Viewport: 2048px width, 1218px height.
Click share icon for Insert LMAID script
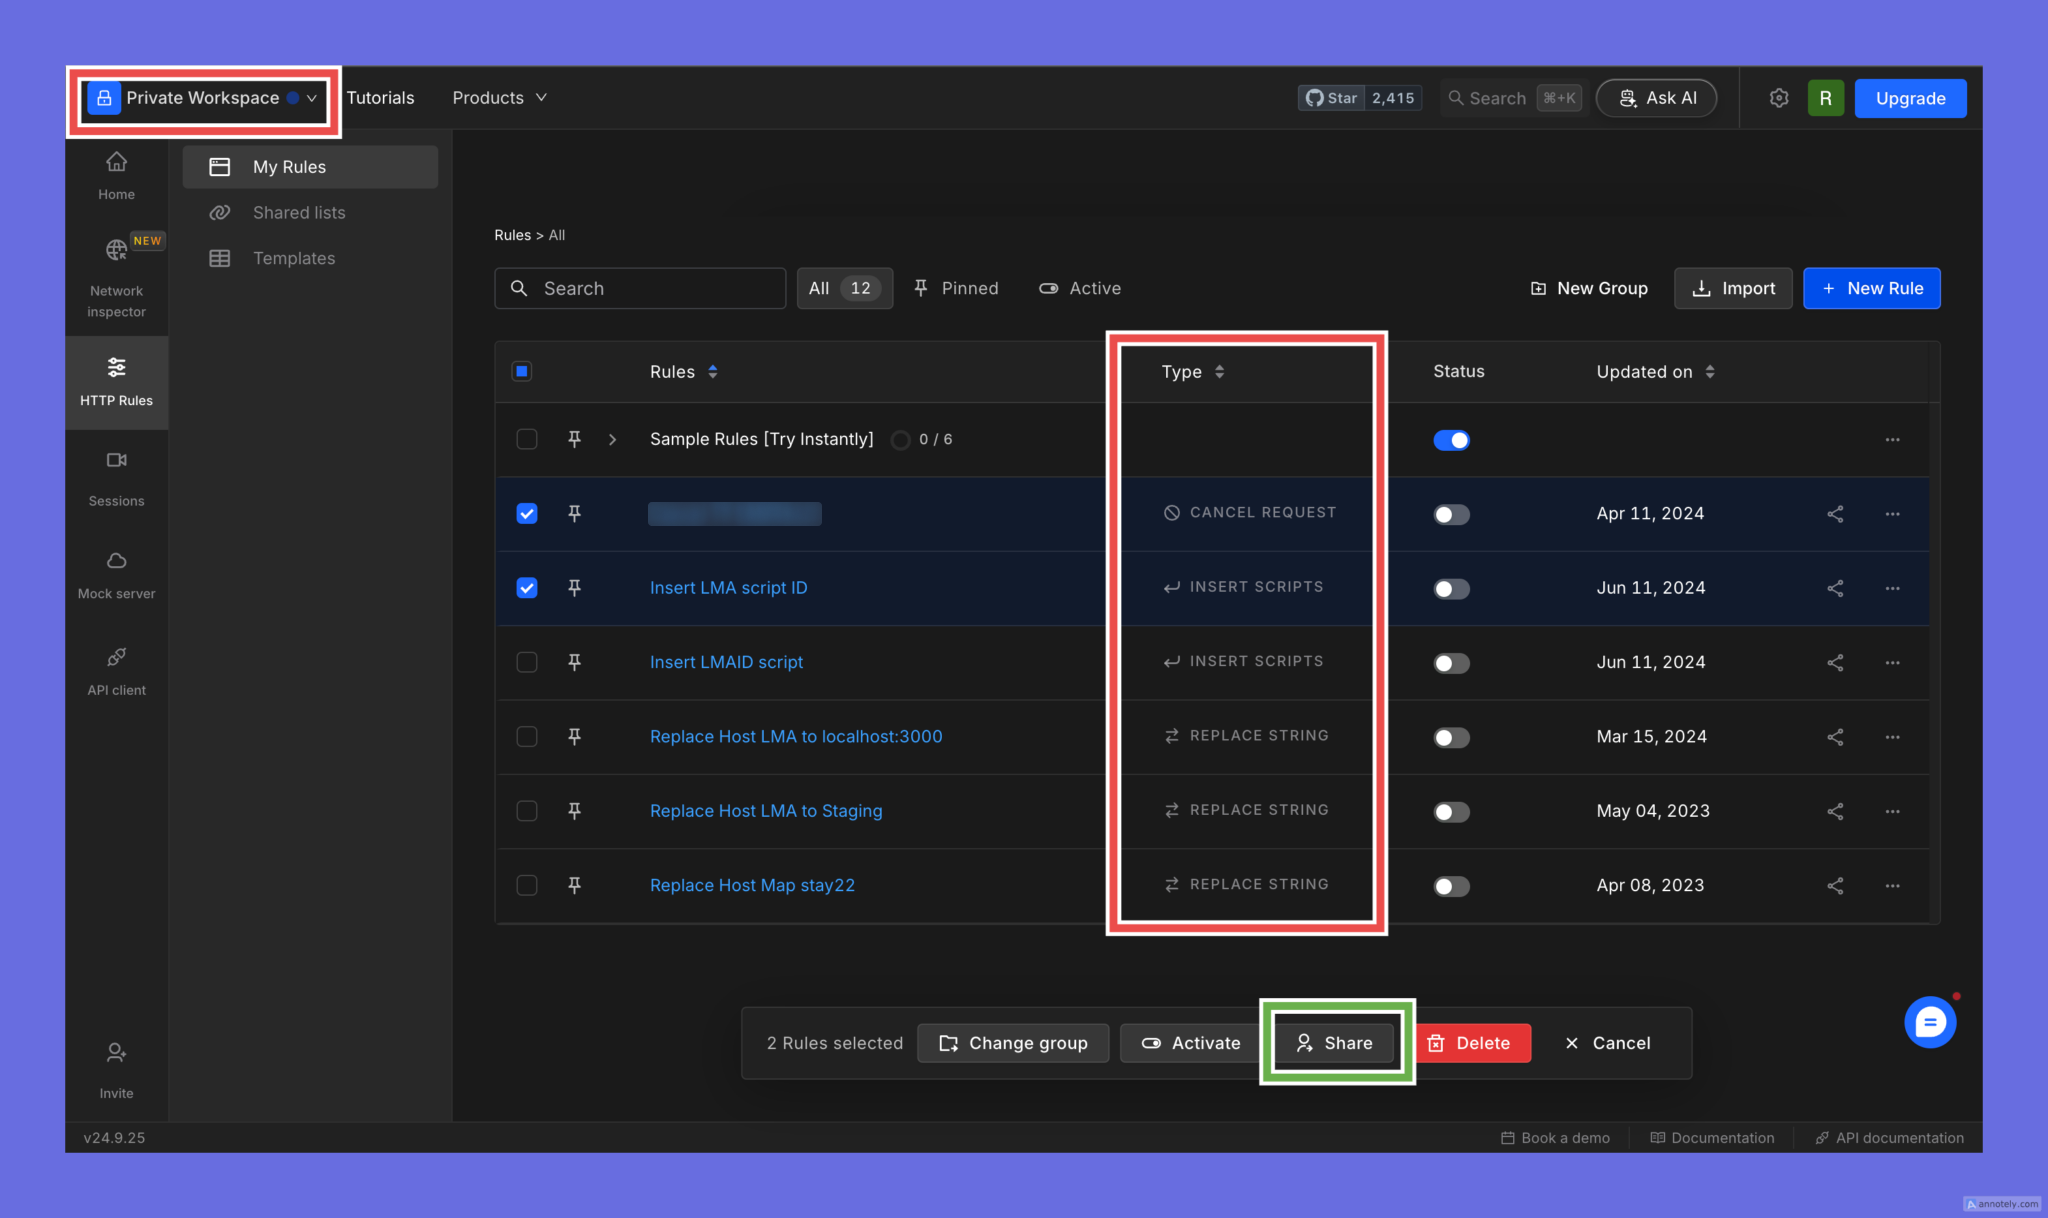[x=1835, y=662]
